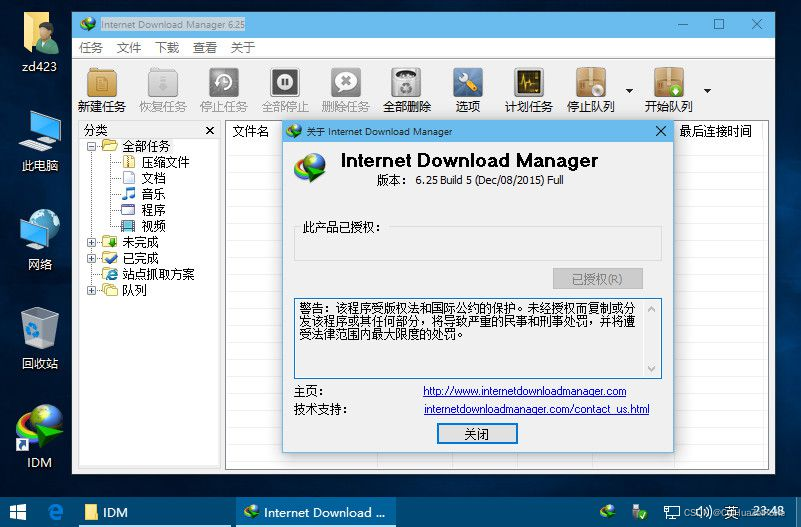Select 压缩文件 category in tree

(x=165, y=162)
